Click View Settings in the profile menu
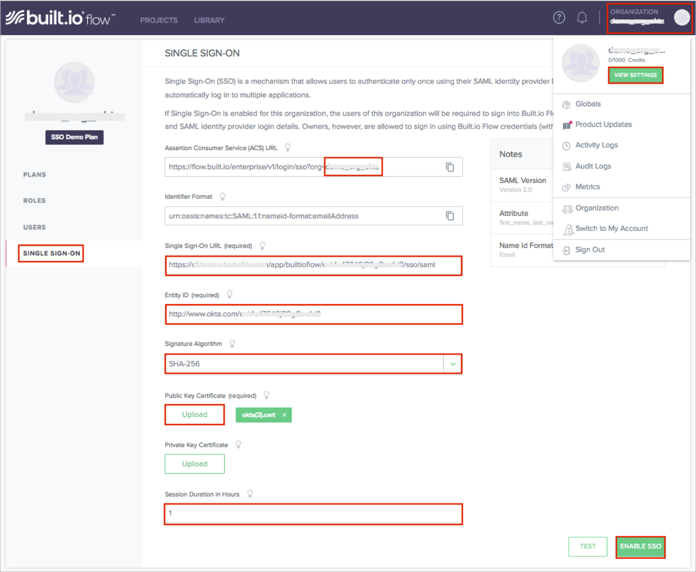 coord(635,75)
